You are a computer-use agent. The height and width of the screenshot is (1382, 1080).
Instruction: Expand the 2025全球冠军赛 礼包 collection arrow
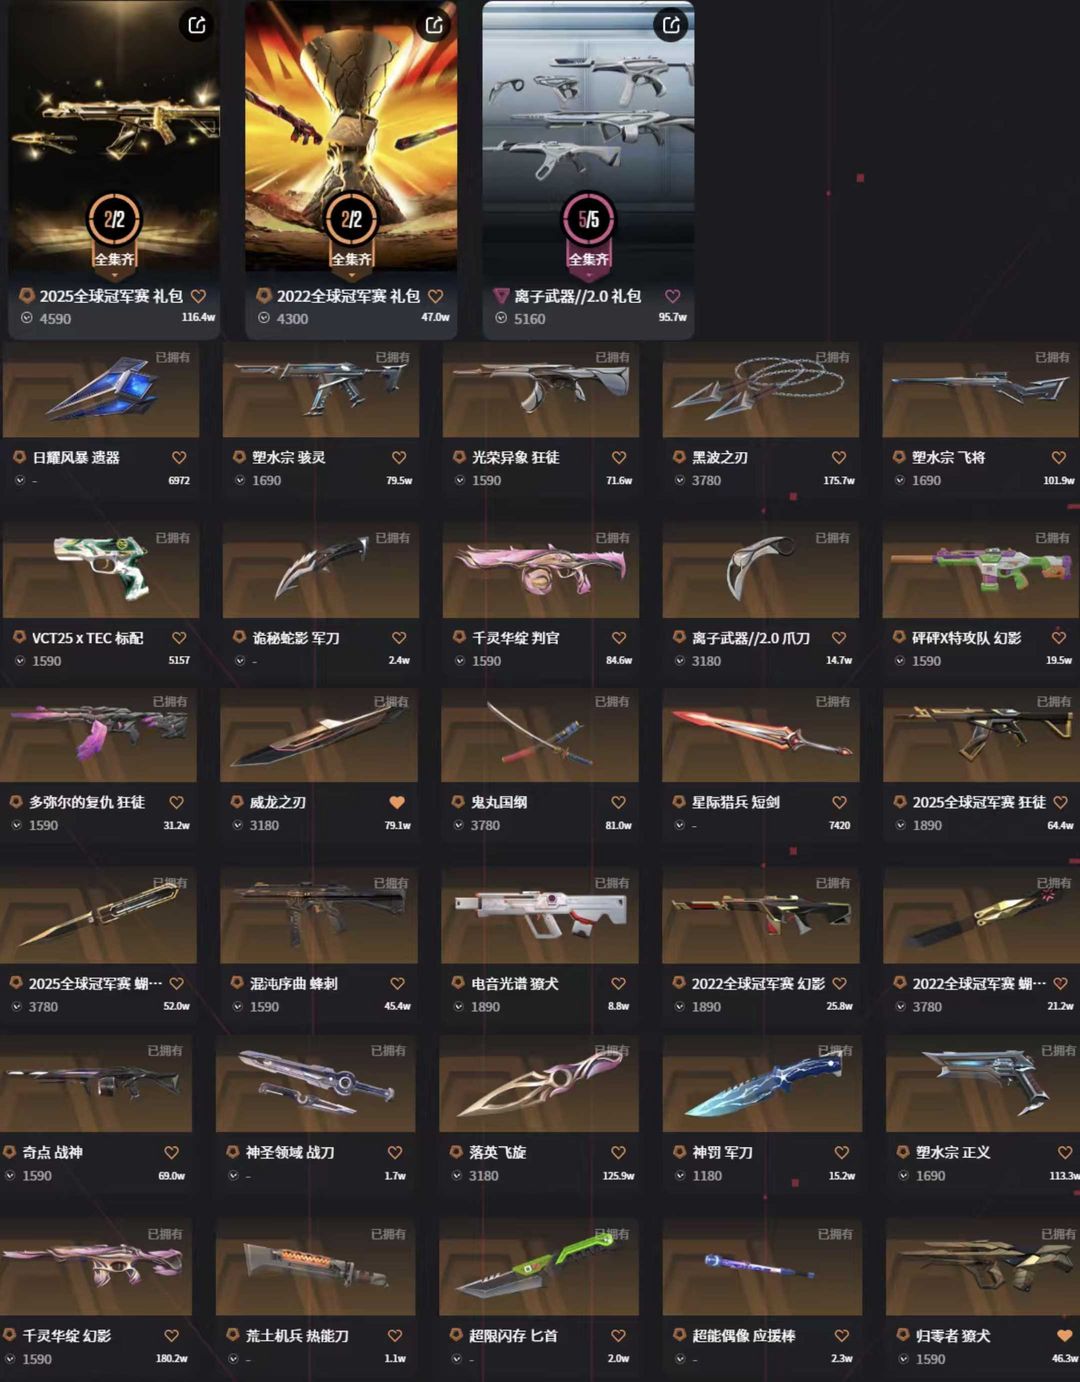click(114, 275)
